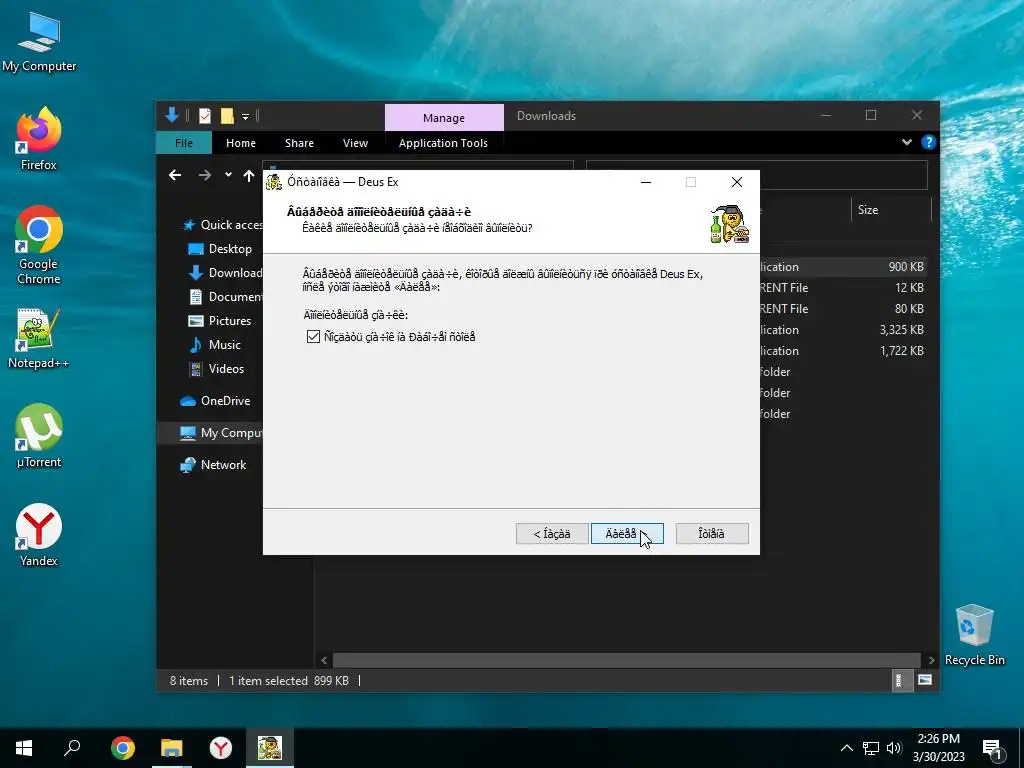1024x768 pixels.
Task: Open Yandex from the taskbar
Action: tap(221, 748)
